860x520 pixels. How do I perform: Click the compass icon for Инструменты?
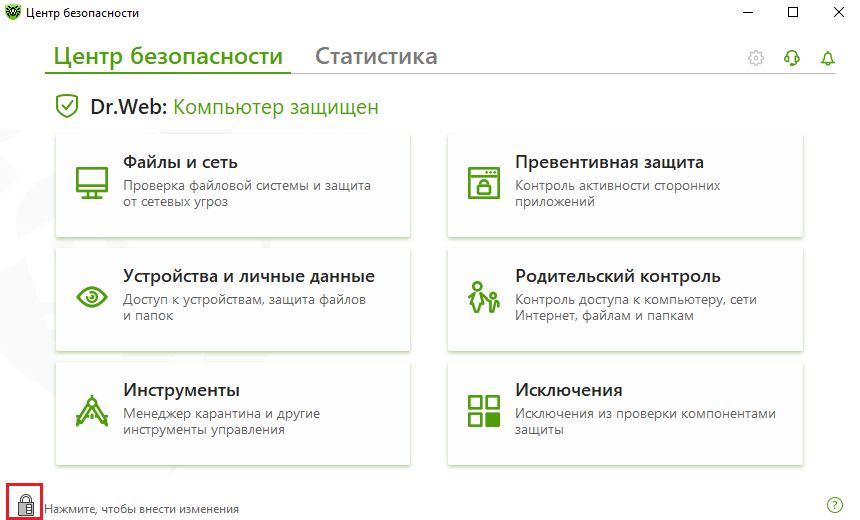click(92, 411)
